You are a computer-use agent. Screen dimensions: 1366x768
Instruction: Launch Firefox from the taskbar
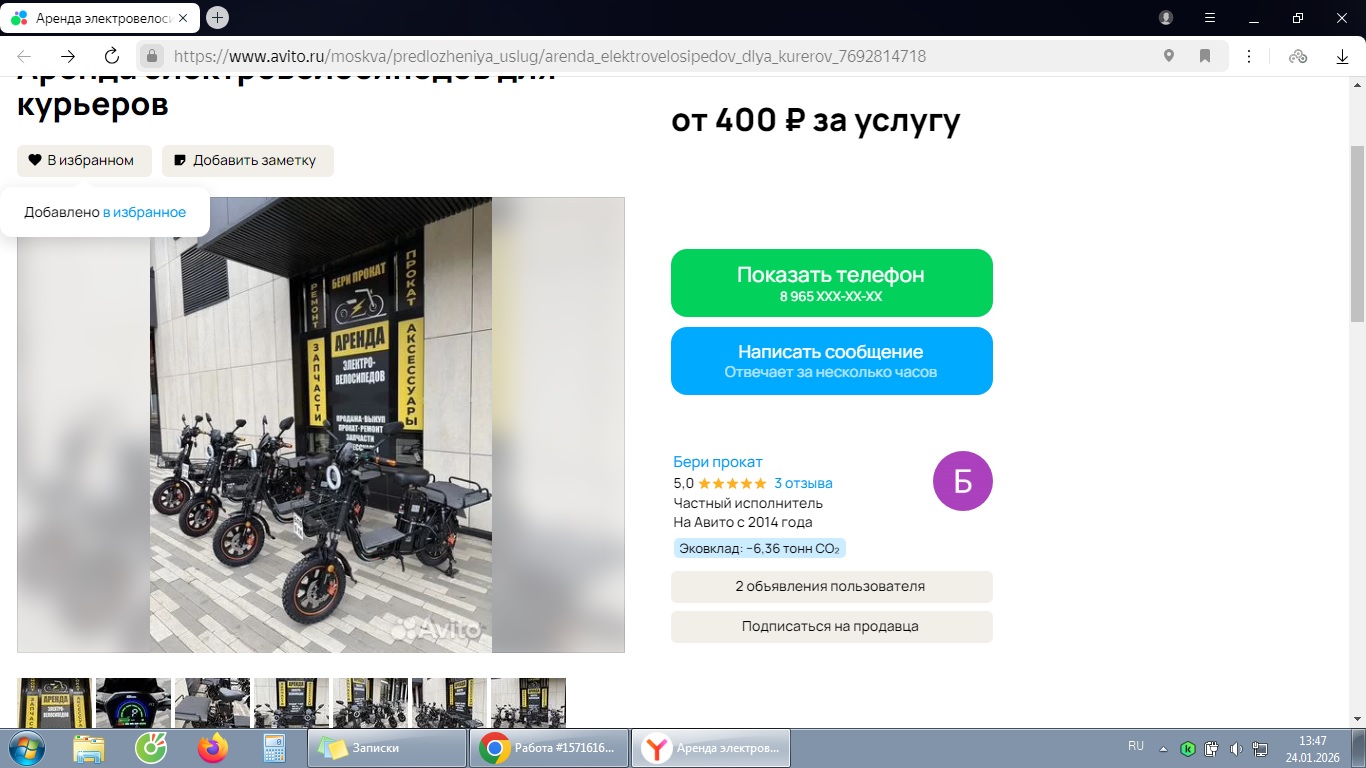(213, 748)
